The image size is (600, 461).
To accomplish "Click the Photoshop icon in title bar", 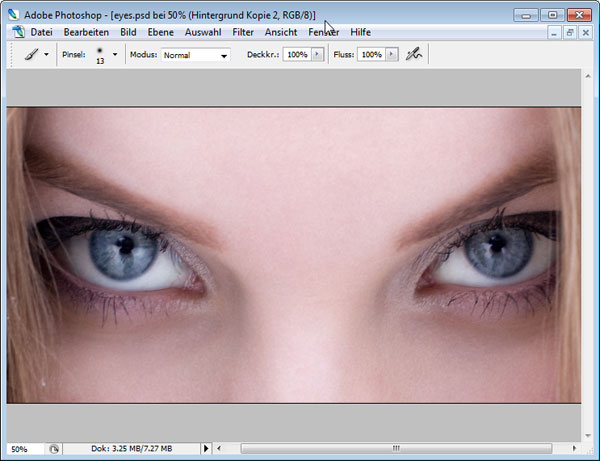I will 13,15.
